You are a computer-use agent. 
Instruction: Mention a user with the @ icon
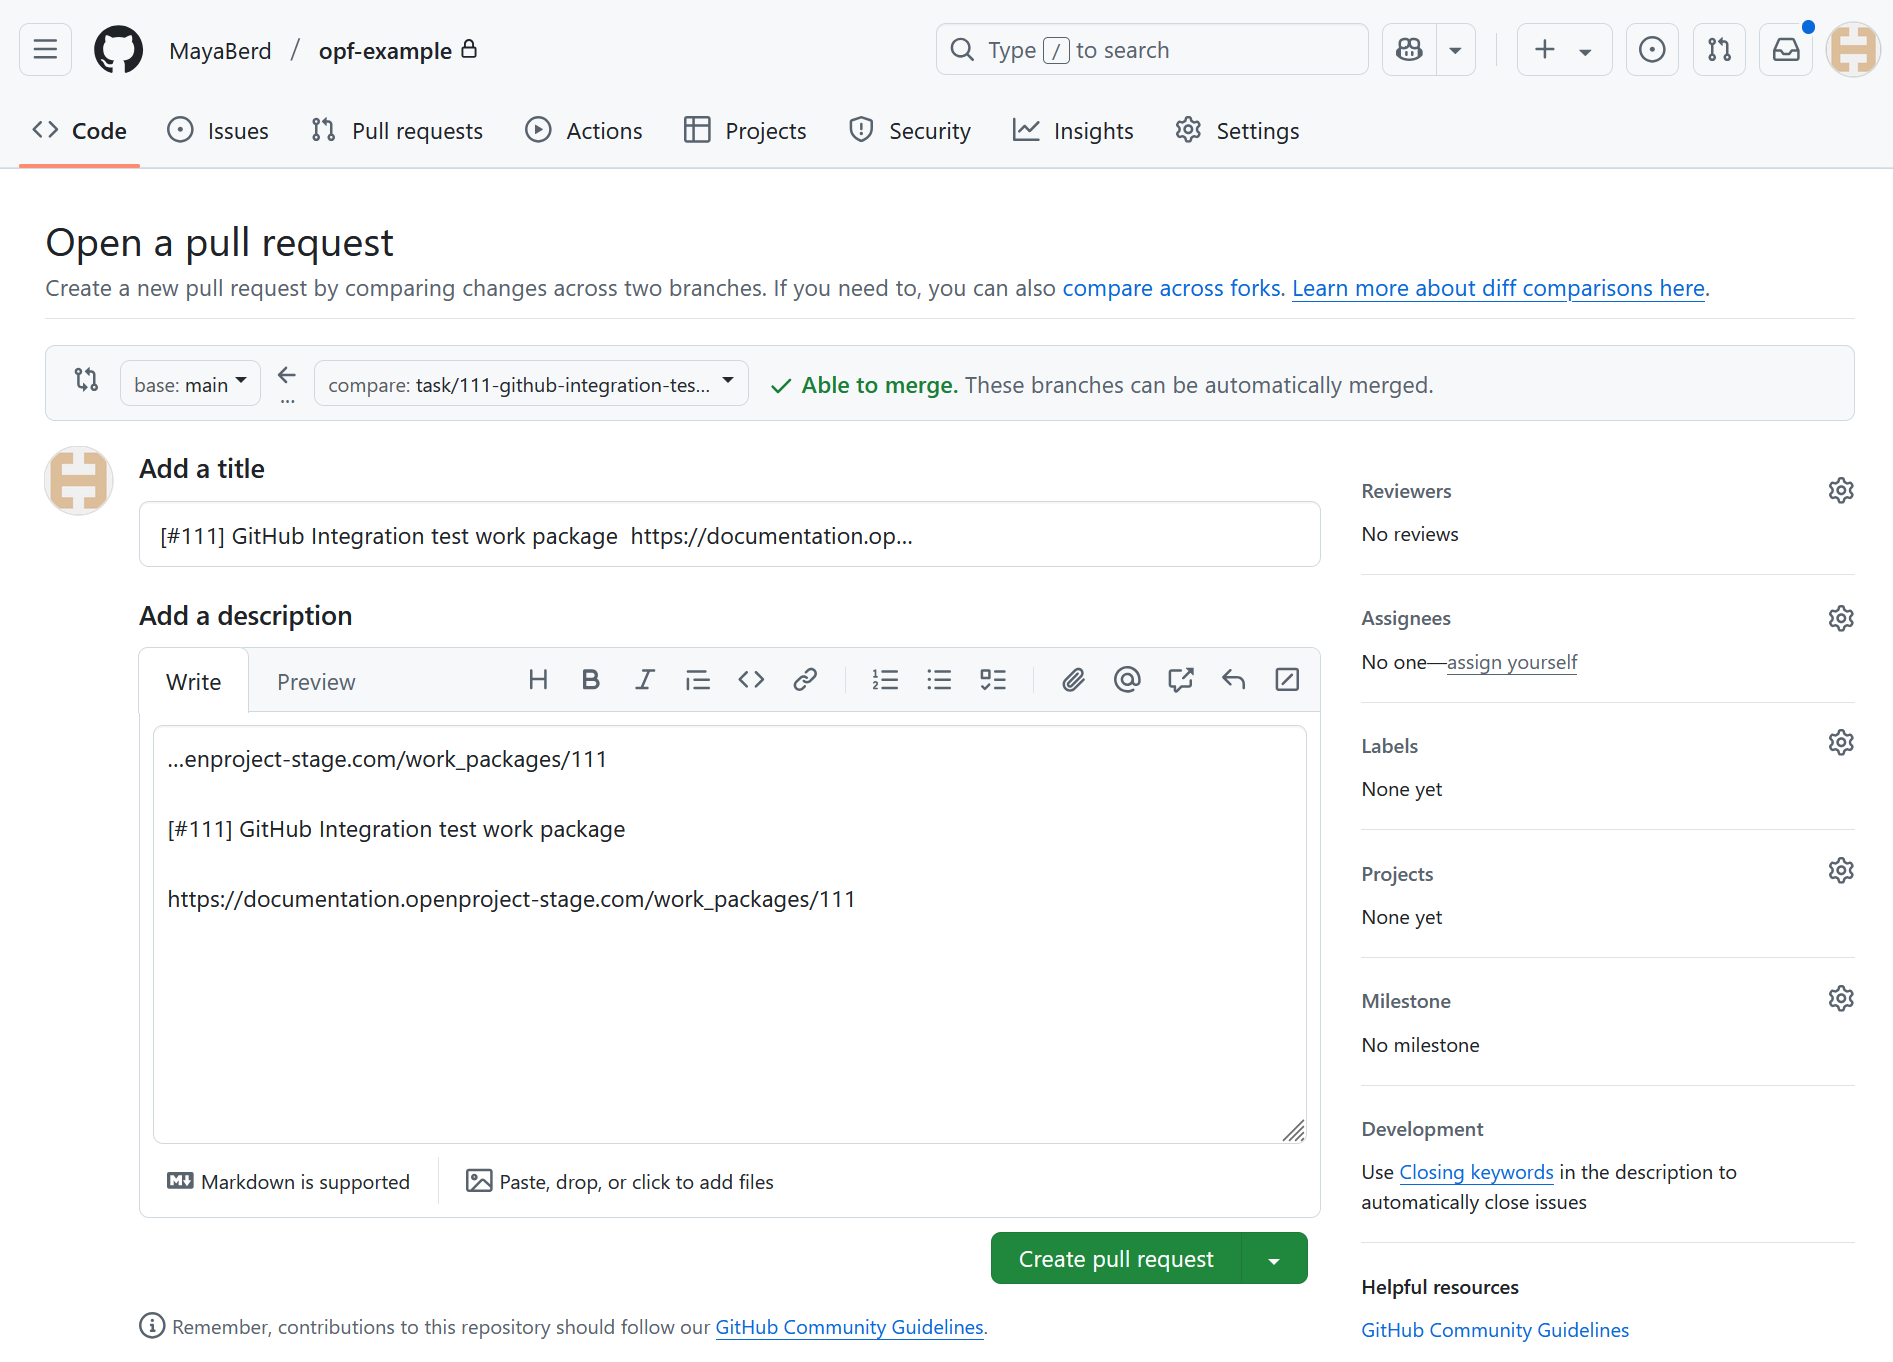pos(1127,679)
